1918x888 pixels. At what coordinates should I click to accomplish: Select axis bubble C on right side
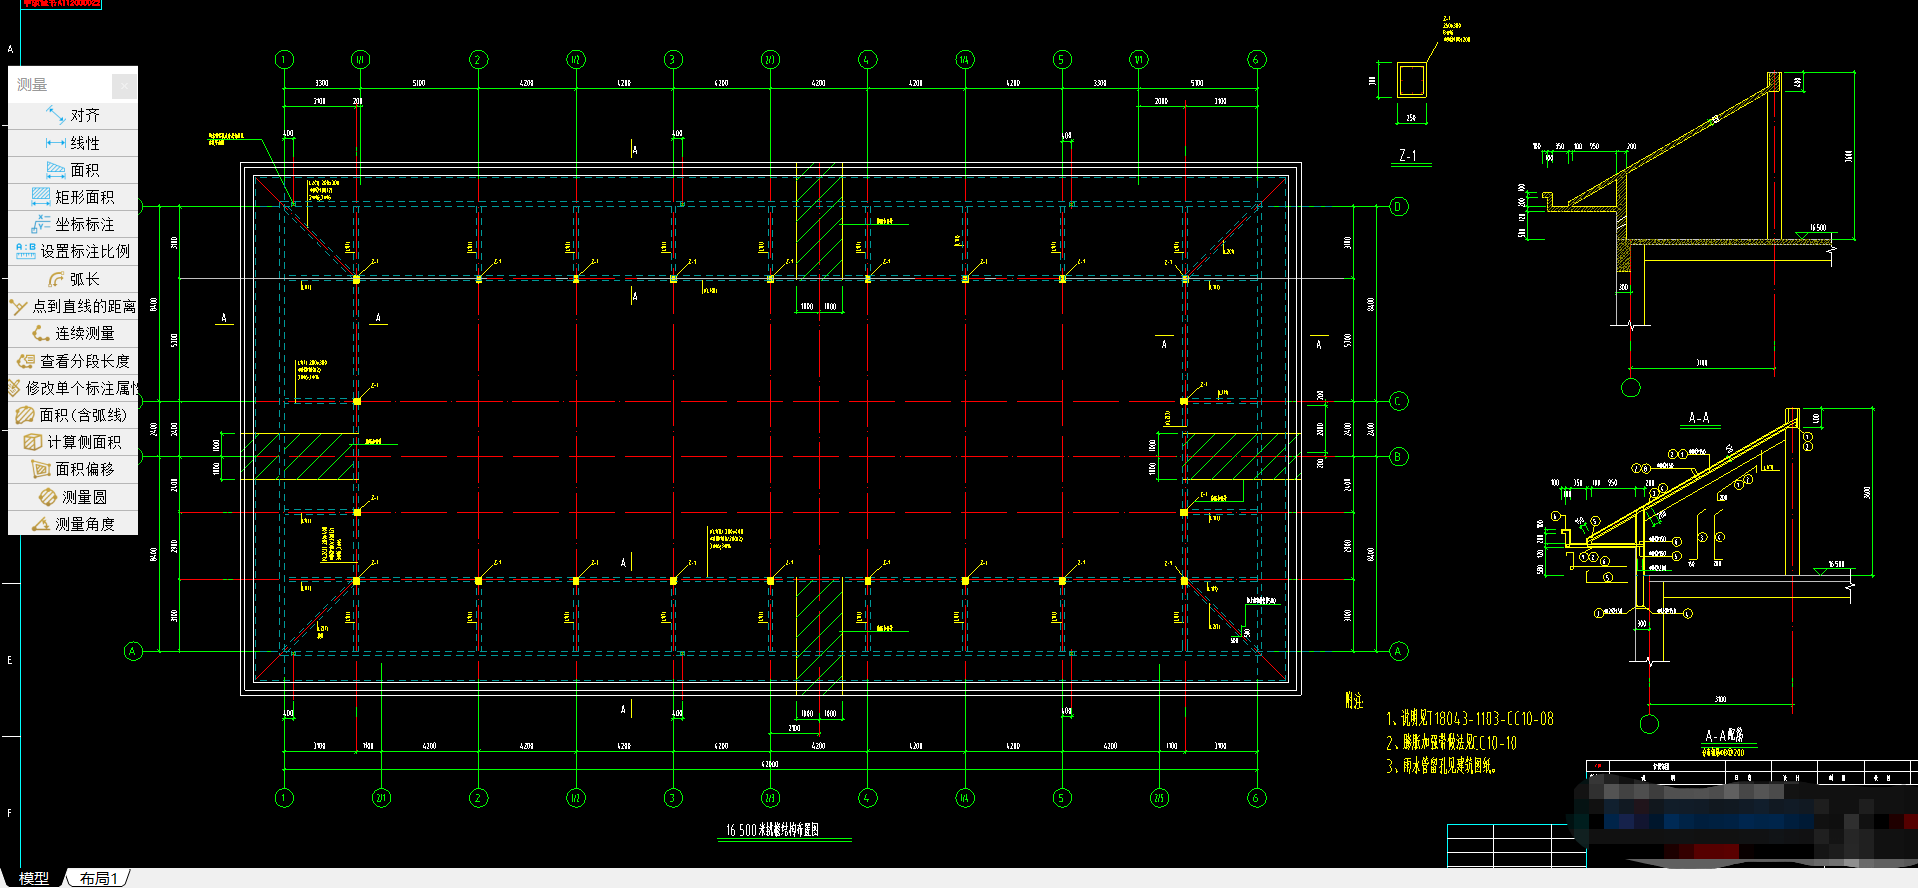coord(1399,402)
